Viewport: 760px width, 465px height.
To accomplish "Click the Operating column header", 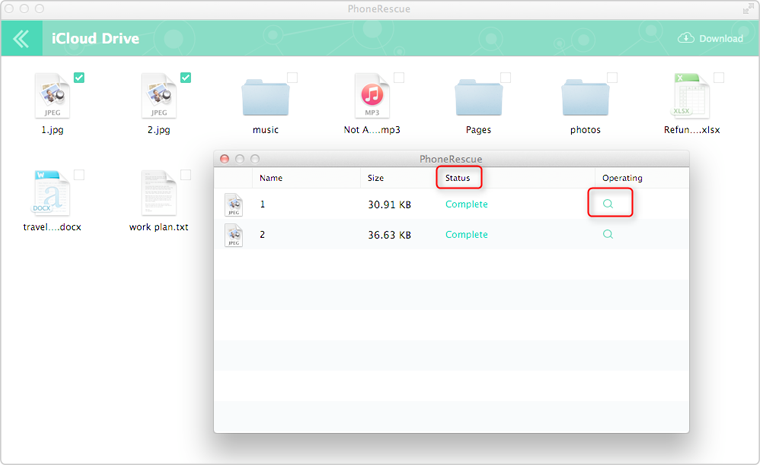I will [x=622, y=178].
